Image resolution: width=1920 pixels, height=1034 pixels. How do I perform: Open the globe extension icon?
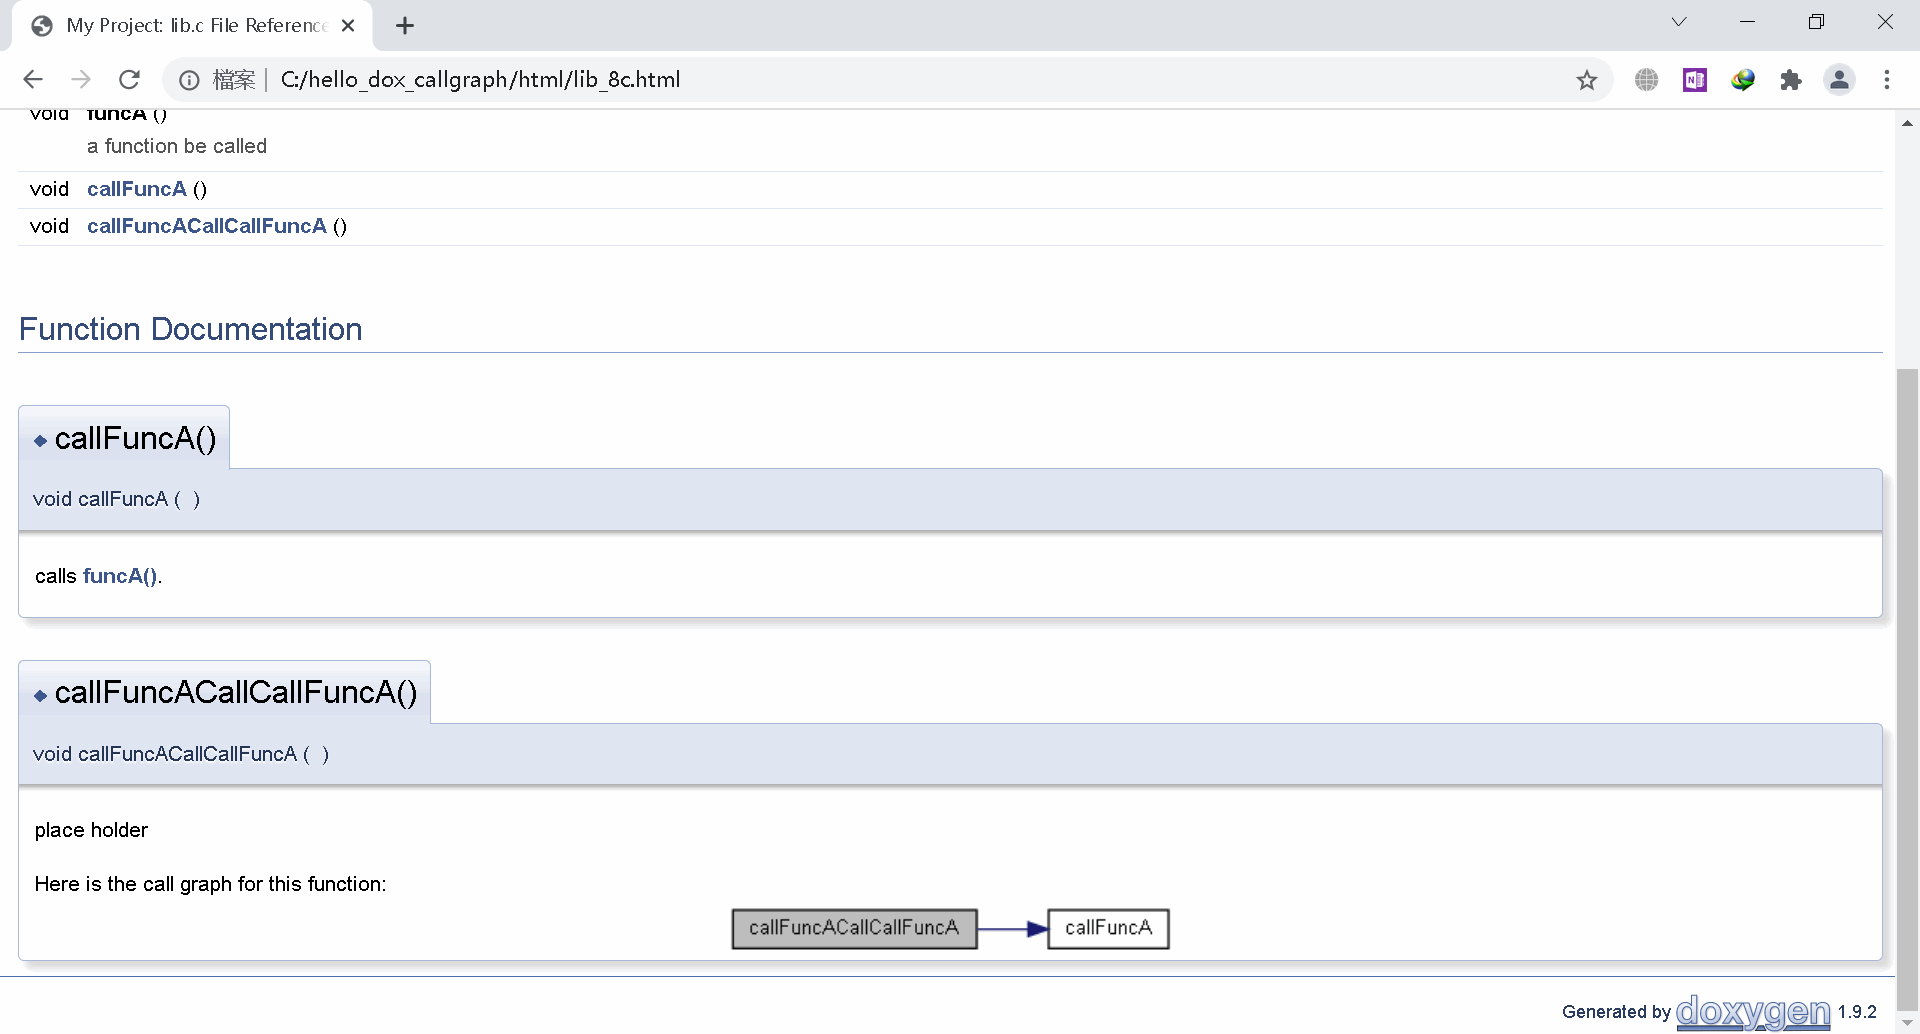1647,80
